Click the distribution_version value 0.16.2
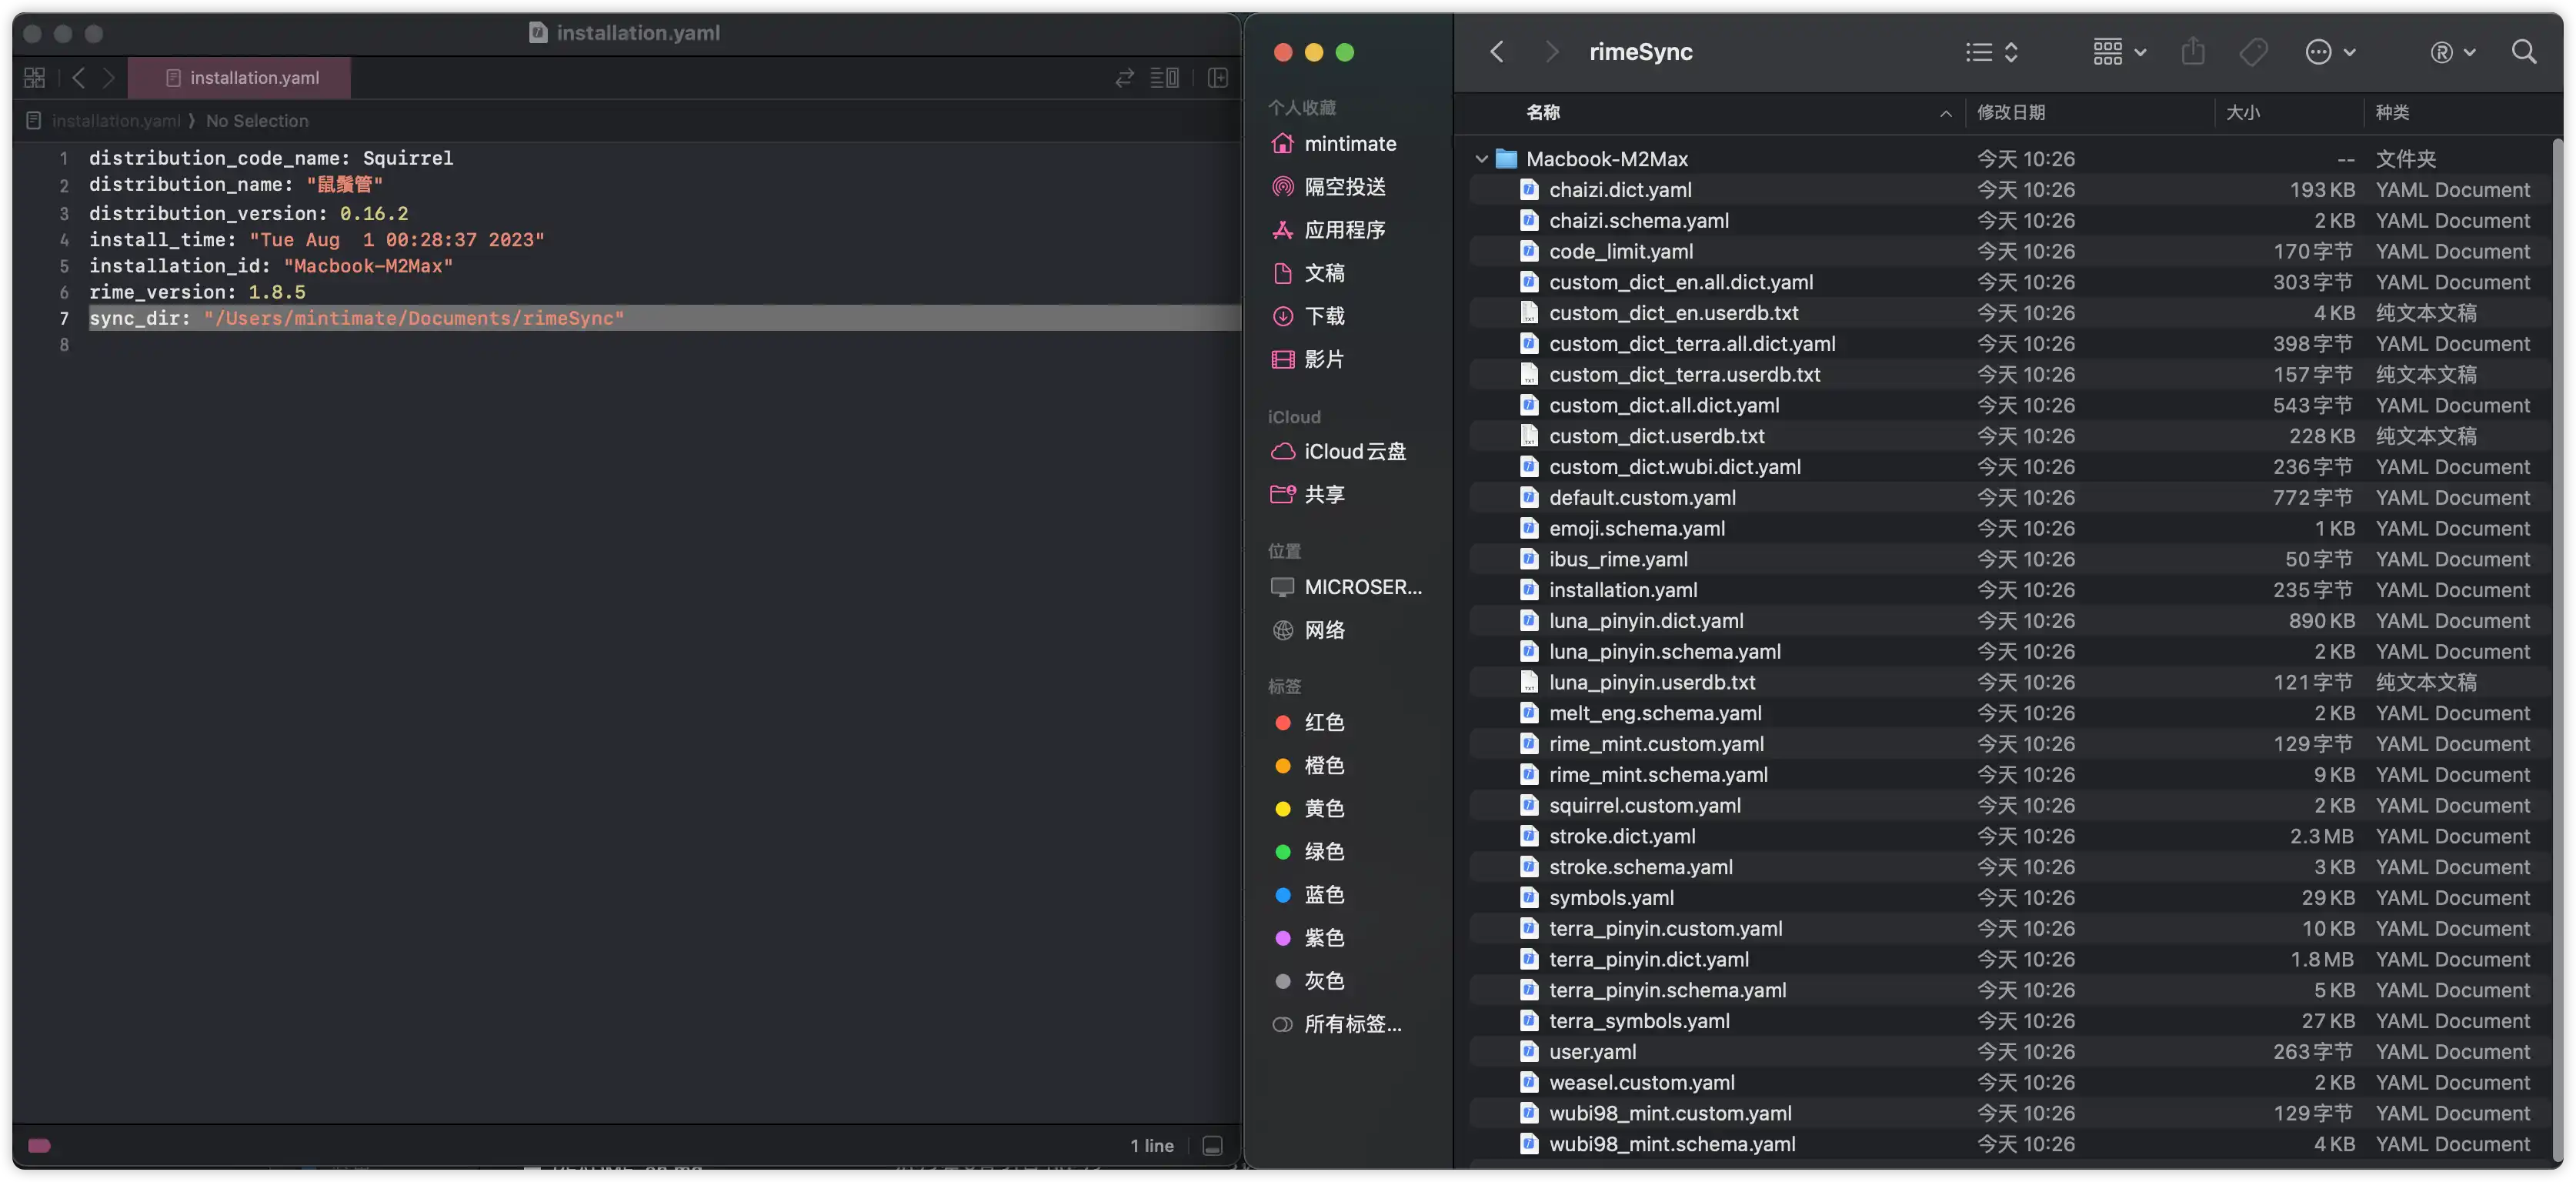Viewport: 2576px width, 1182px height. pyautogui.click(x=374, y=213)
